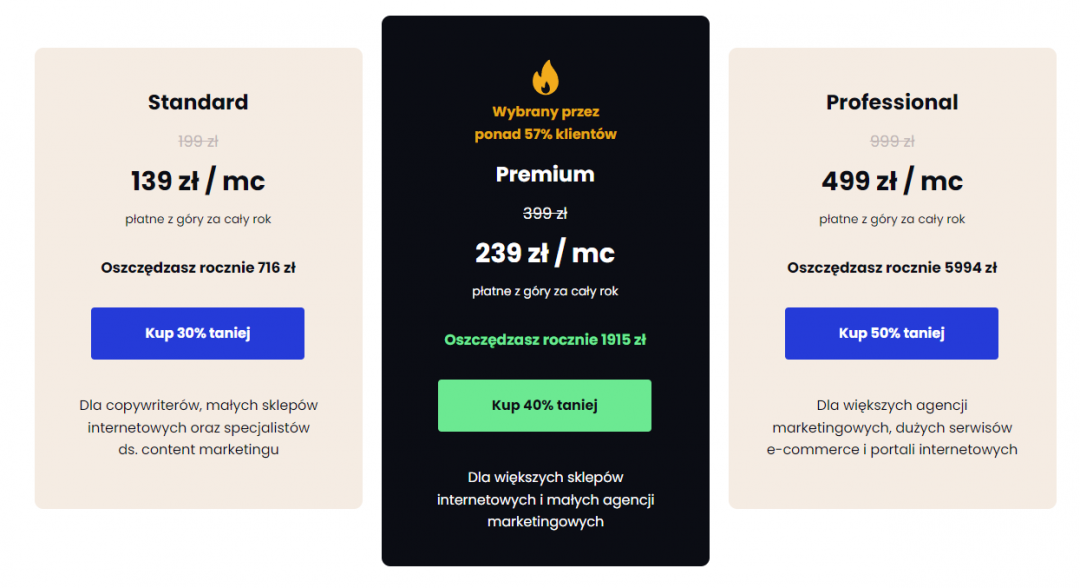The height and width of the screenshot is (588, 1080).
Task: Click the flame icon above Premium
Action: (545, 77)
